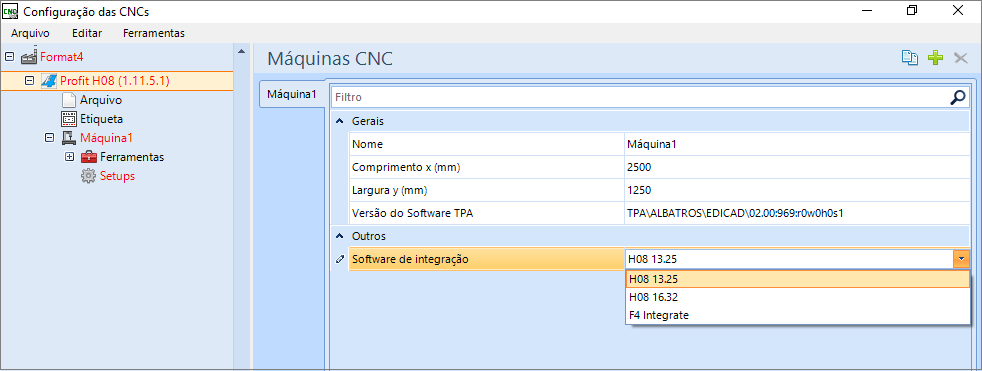The image size is (982, 371).
Task: Close the Software de integração dropdown arrow
Action: coord(961,259)
